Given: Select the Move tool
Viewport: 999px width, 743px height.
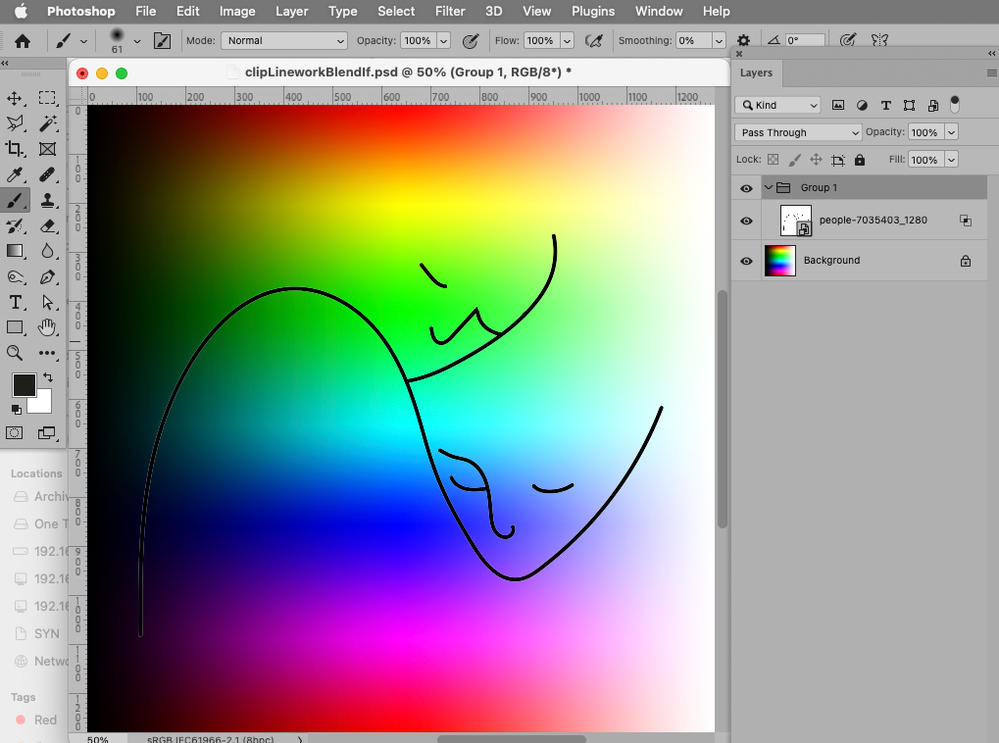Looking at the screenshot, I should 15,98.
